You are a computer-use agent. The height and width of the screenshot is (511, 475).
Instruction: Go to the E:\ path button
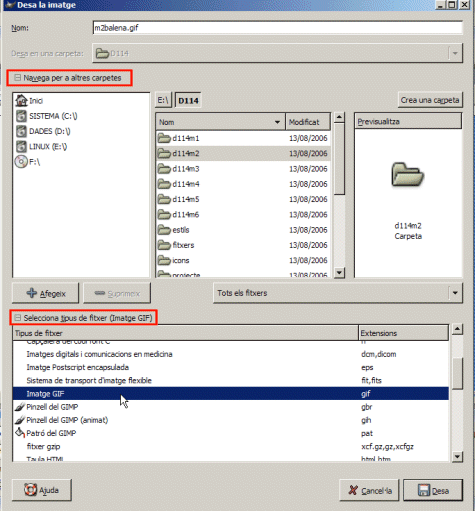[163, 100]
